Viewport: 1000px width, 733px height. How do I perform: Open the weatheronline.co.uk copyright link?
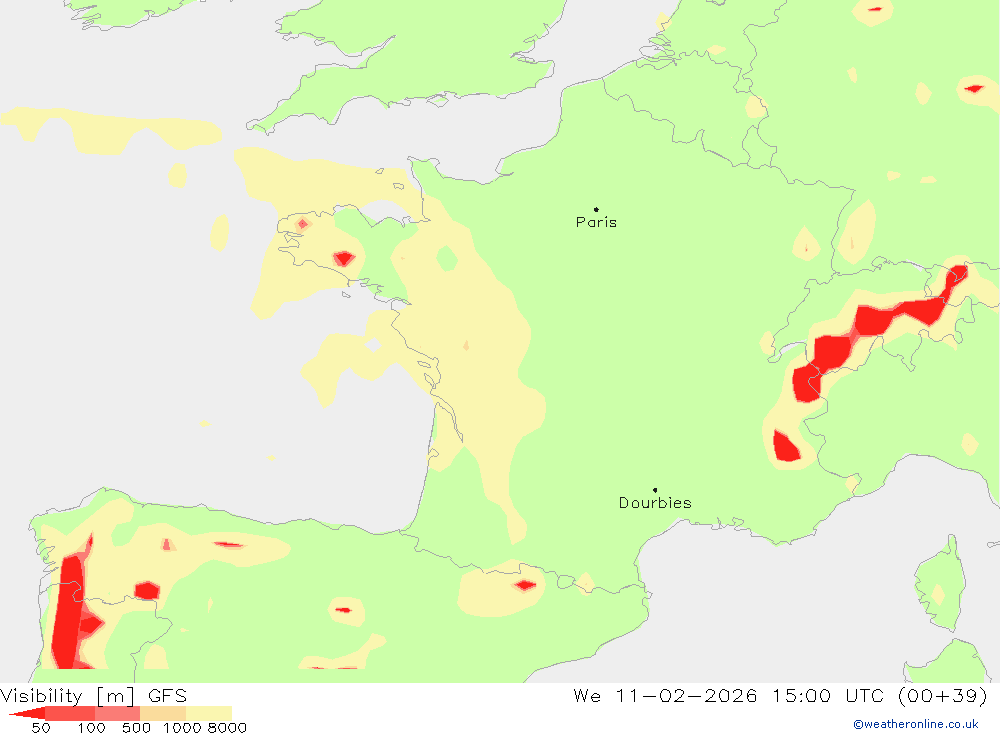[x=916, y=724]
